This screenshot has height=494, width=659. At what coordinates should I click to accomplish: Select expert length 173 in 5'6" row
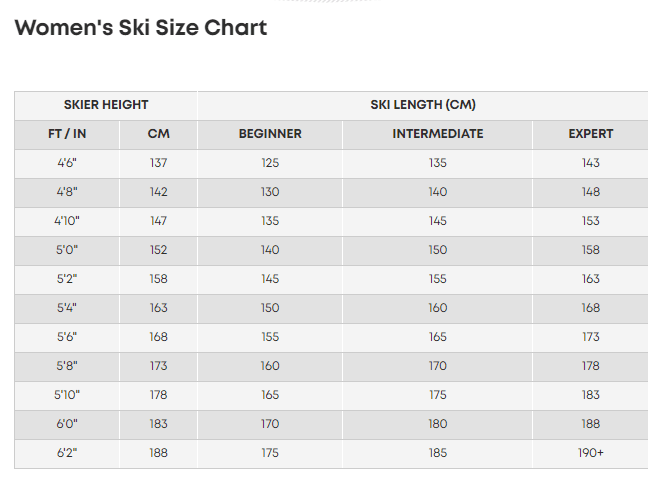pos(591,337)
